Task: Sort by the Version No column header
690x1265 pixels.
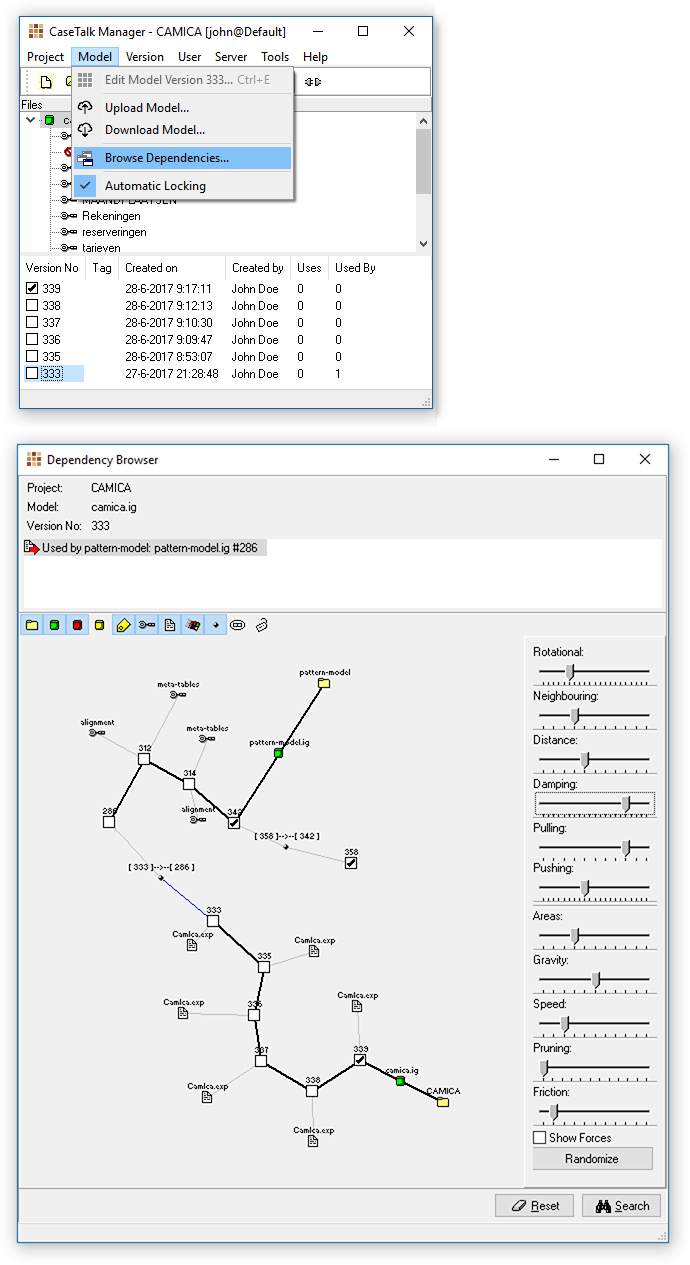Action: 53,268
